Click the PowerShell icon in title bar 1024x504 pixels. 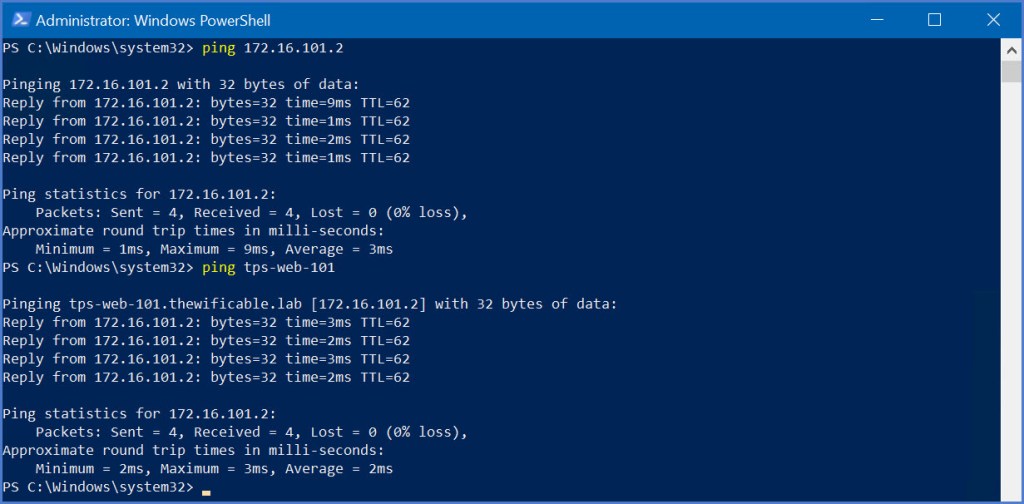coord(18,20)
